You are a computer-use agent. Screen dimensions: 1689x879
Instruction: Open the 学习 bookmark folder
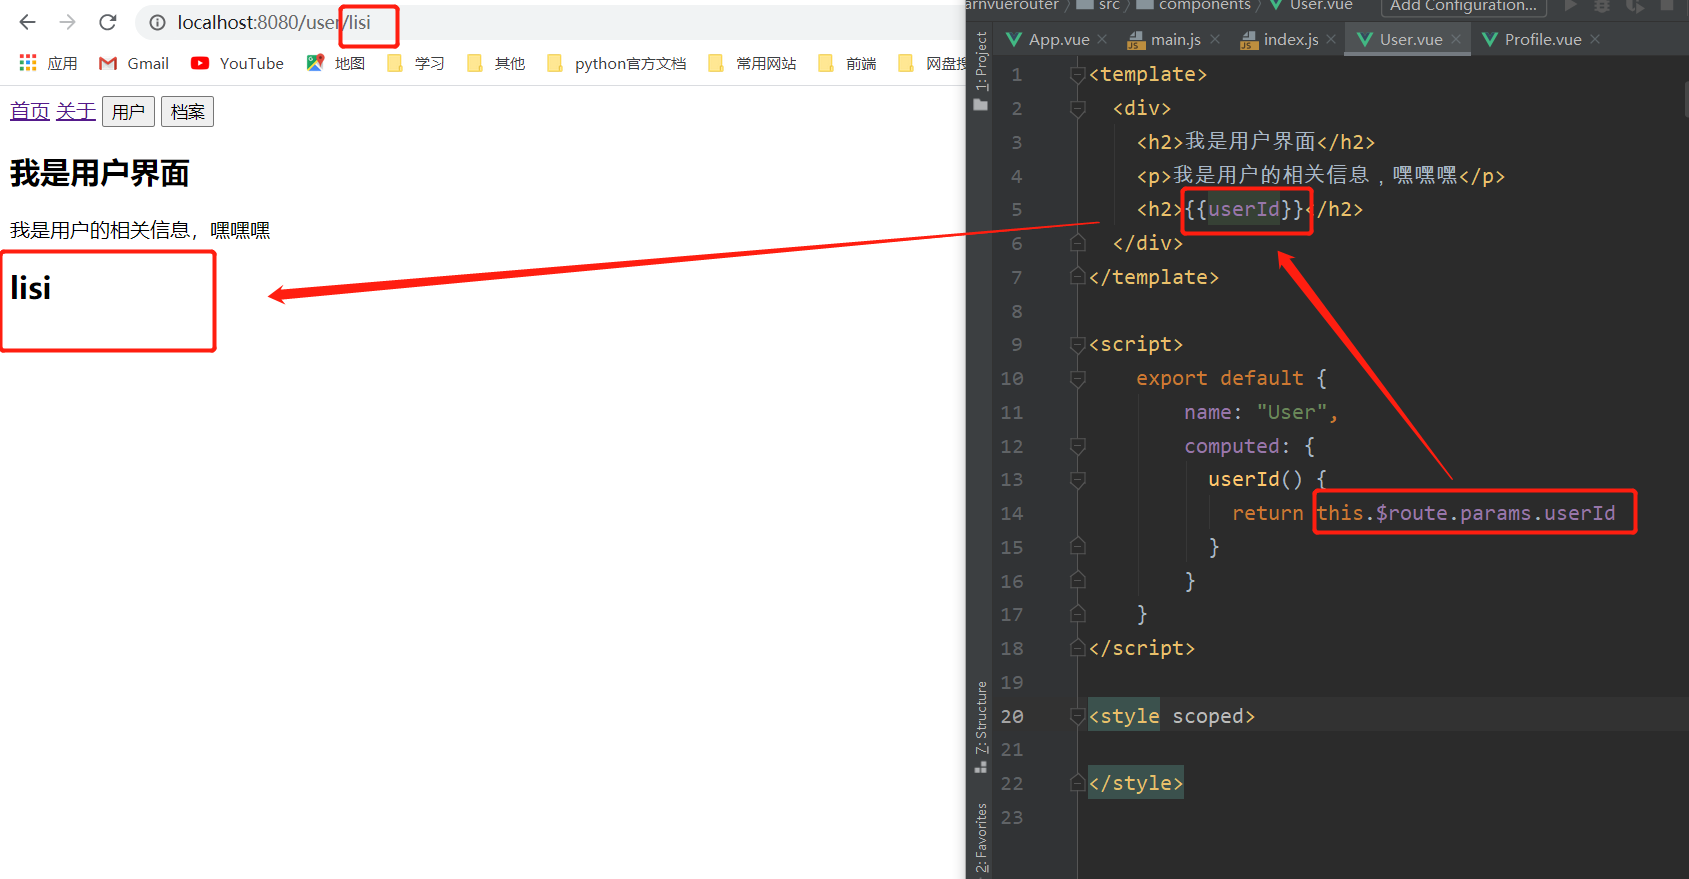point(415,63)
